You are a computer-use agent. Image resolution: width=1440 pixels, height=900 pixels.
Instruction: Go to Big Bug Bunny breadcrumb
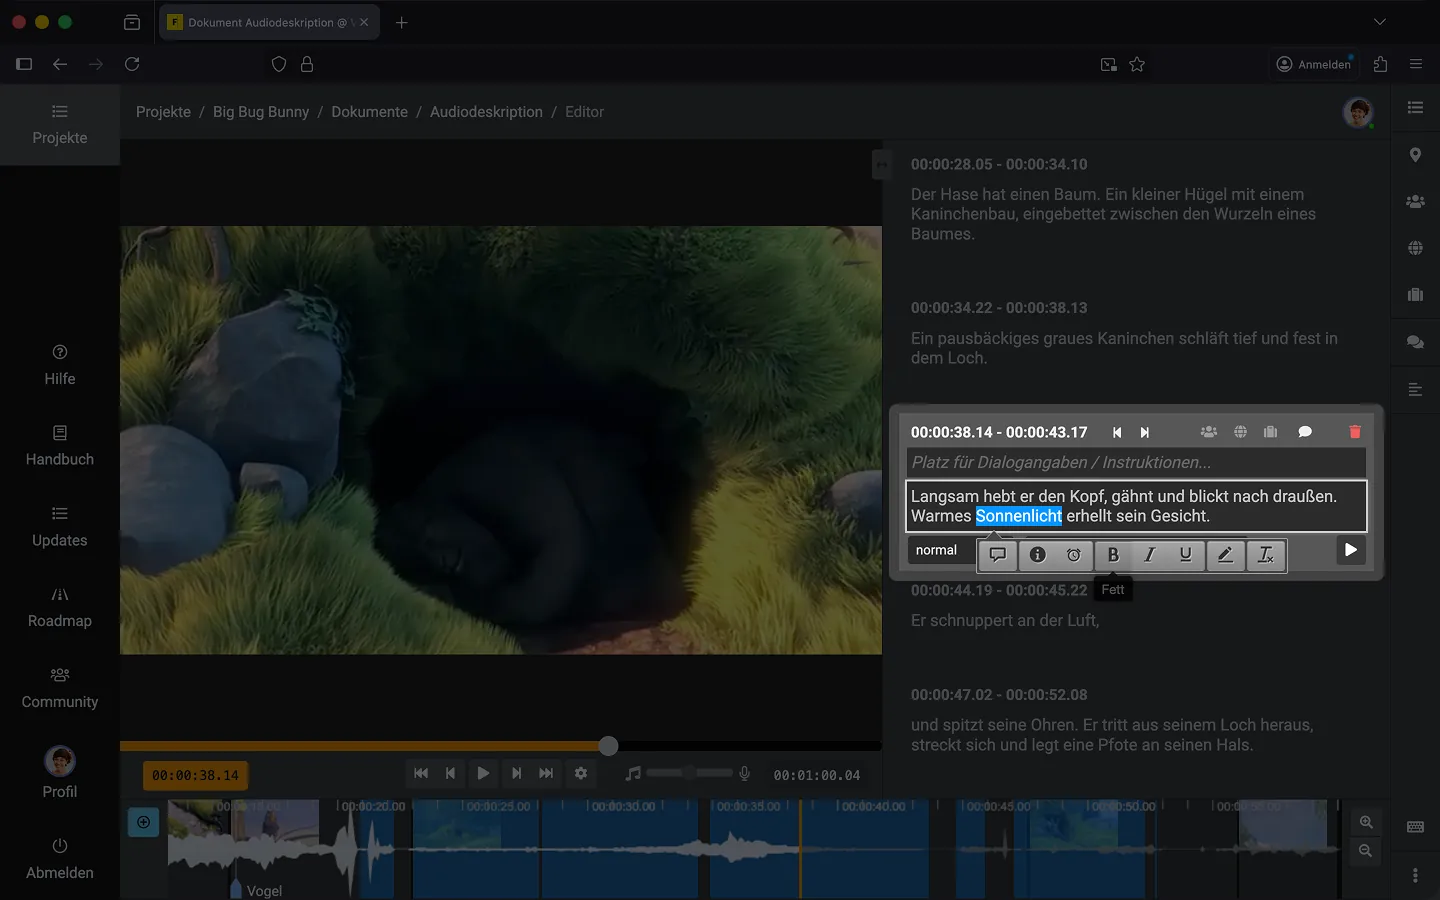(261, 112)
